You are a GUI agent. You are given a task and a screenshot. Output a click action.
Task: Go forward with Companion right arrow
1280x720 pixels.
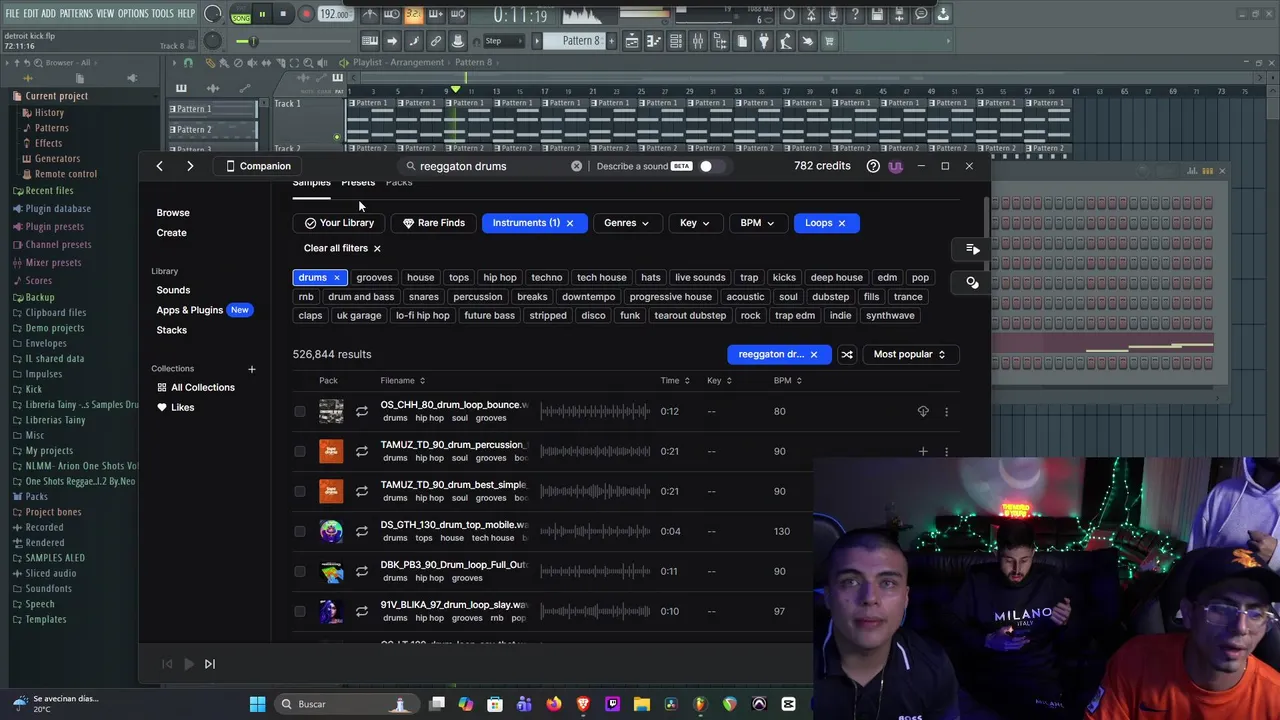[x=190, y=166]
